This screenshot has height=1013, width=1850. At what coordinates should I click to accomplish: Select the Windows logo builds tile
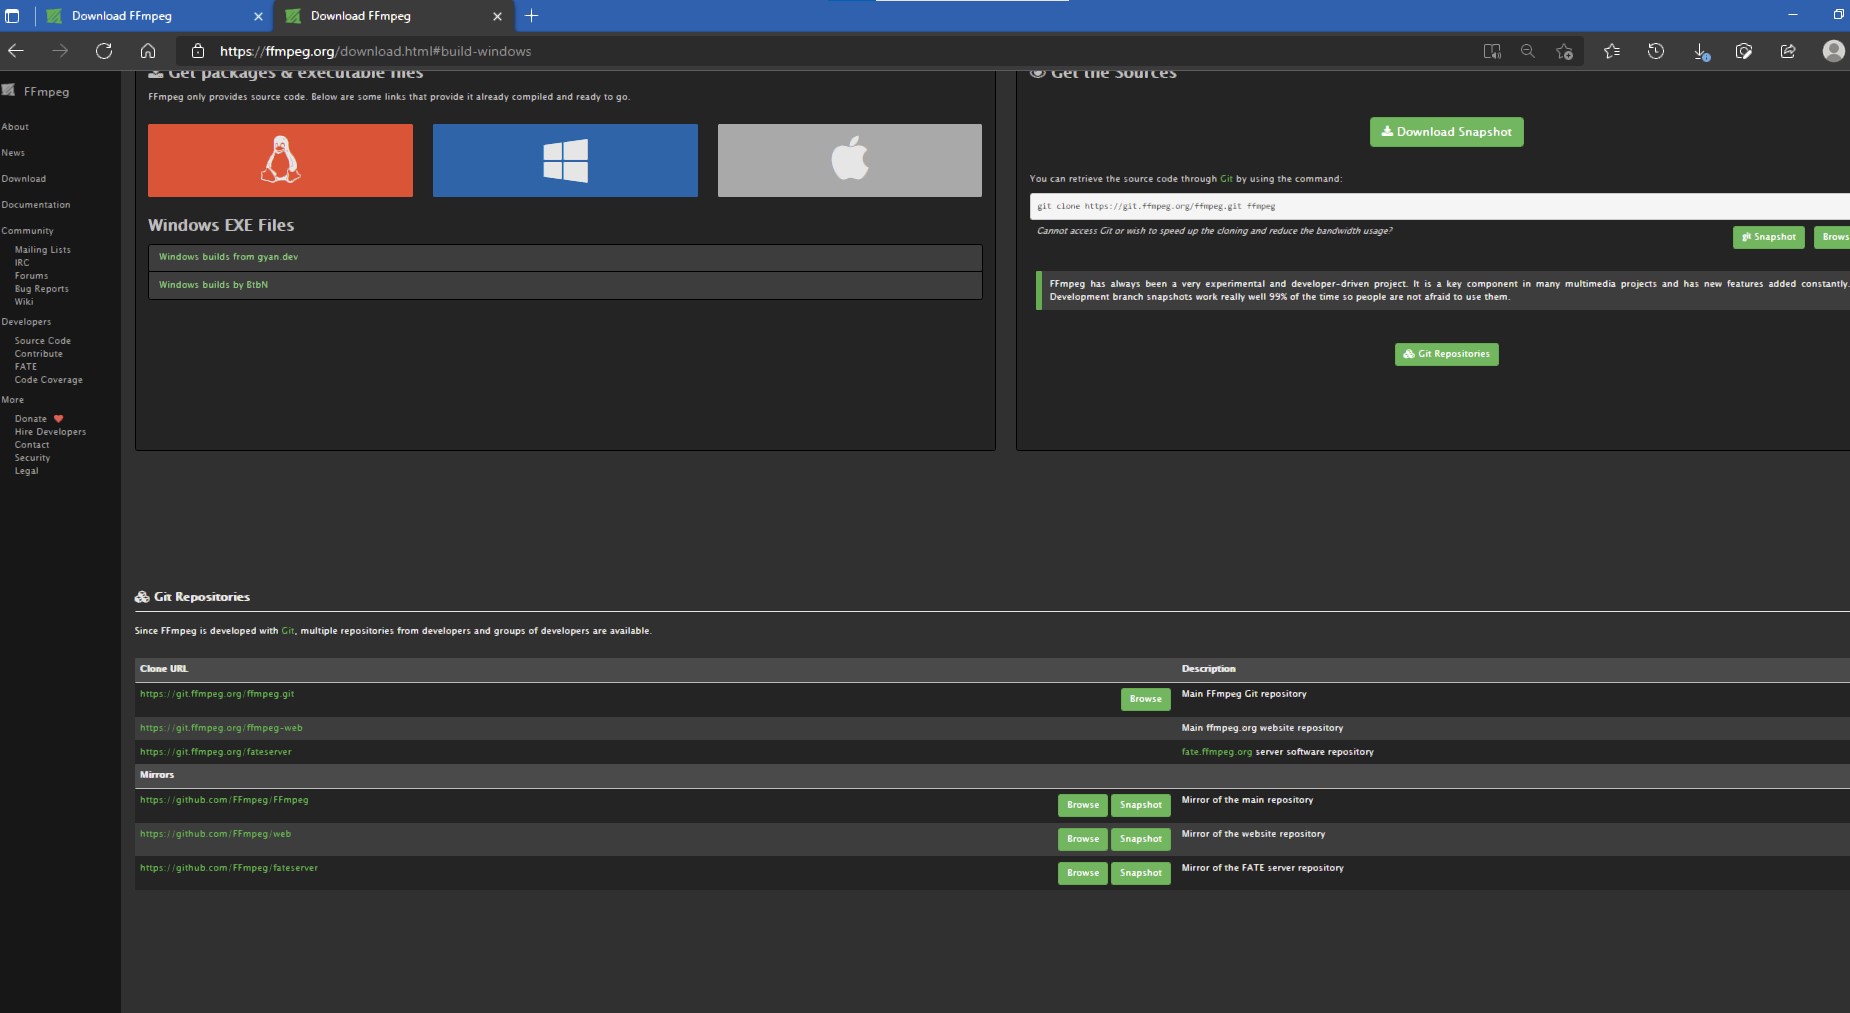[x=565, y=160]
